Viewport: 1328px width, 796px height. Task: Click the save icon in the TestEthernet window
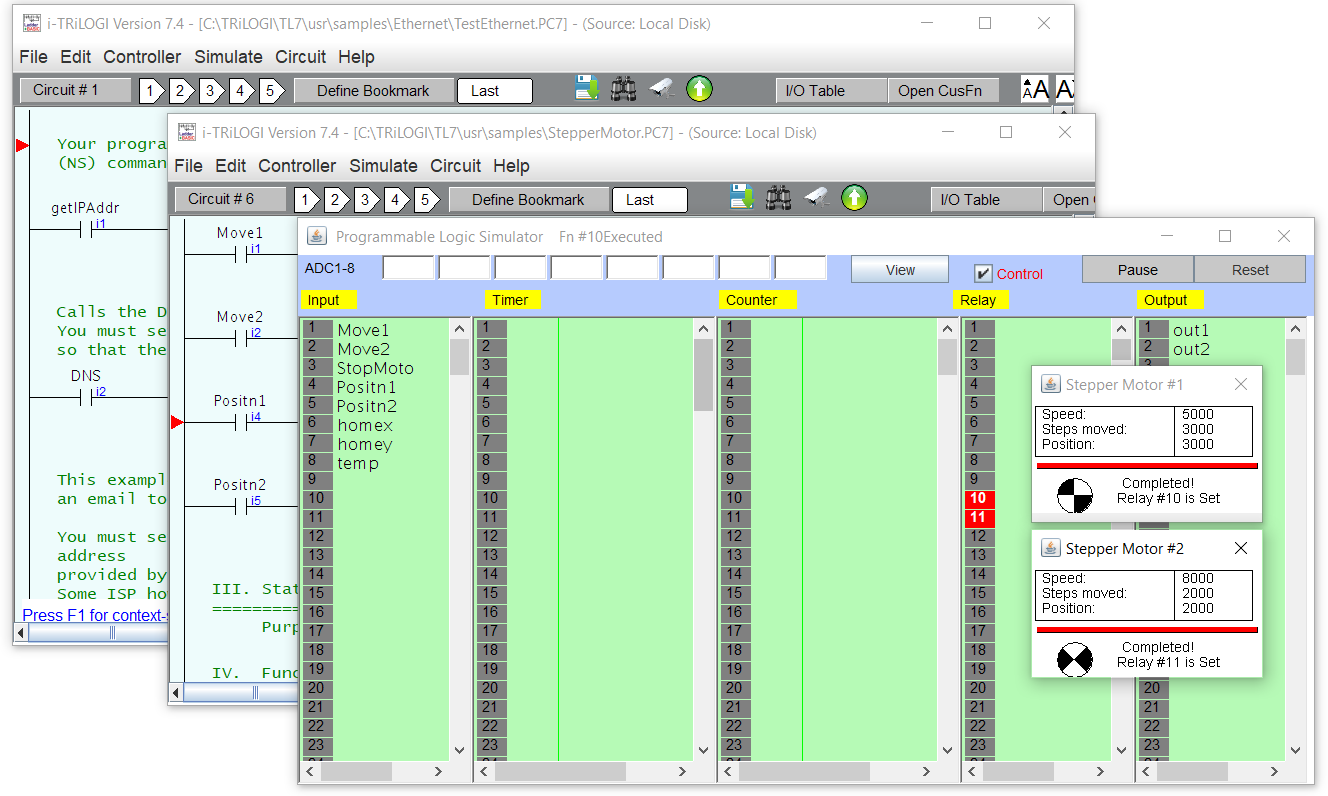tap(587, 89)
